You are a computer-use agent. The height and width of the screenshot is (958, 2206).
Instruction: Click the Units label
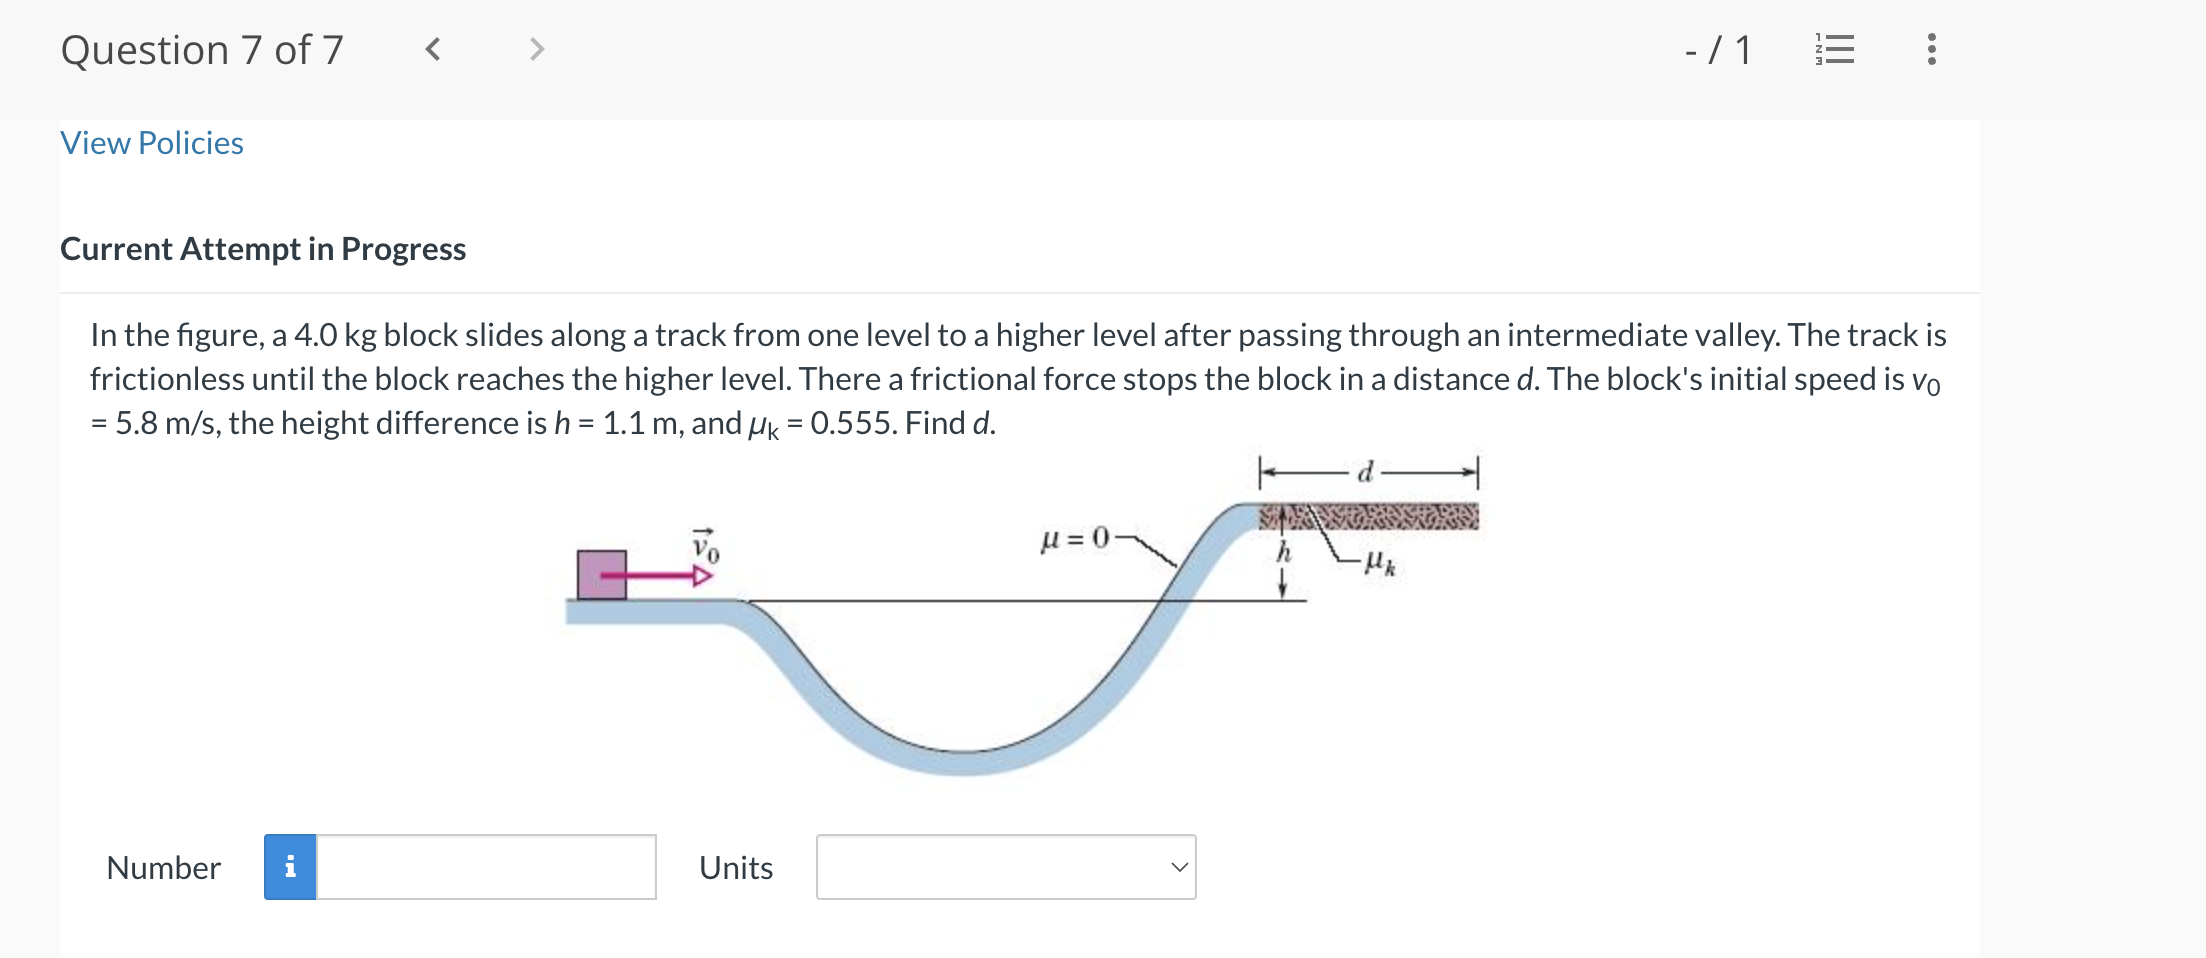(x=736, y=867)
